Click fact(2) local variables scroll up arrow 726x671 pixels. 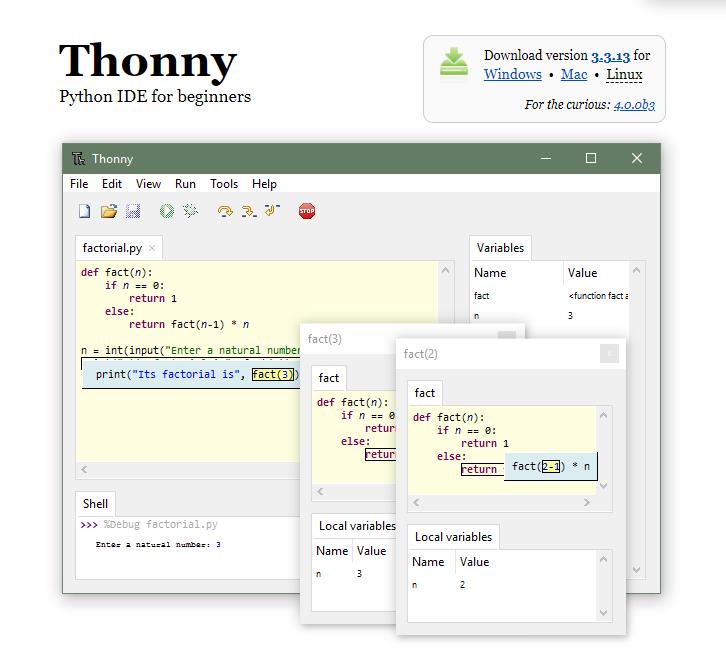[603, 559]
